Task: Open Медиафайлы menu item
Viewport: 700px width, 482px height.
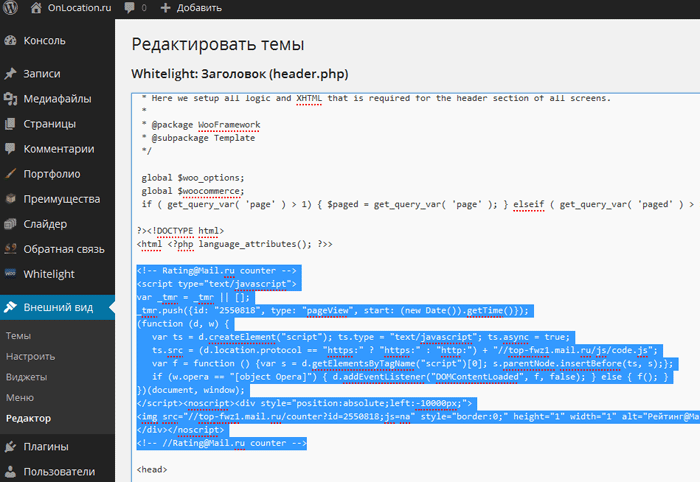Action: coord(58,99)
